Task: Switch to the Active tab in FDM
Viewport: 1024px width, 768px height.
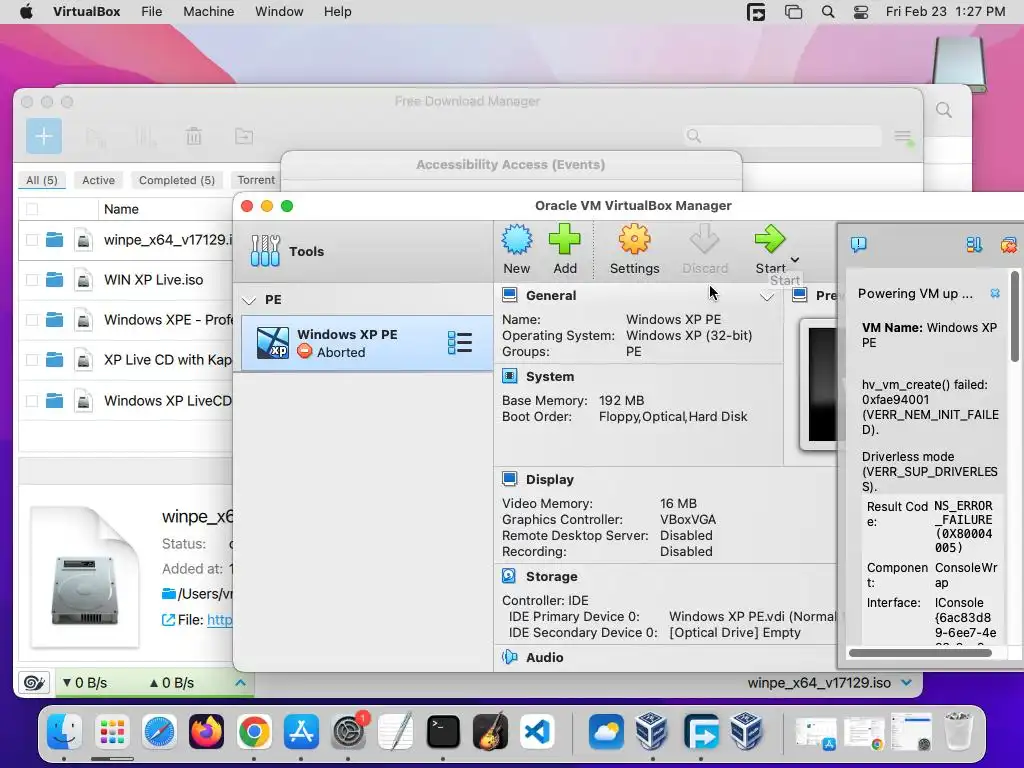Action: coord(98,180)
